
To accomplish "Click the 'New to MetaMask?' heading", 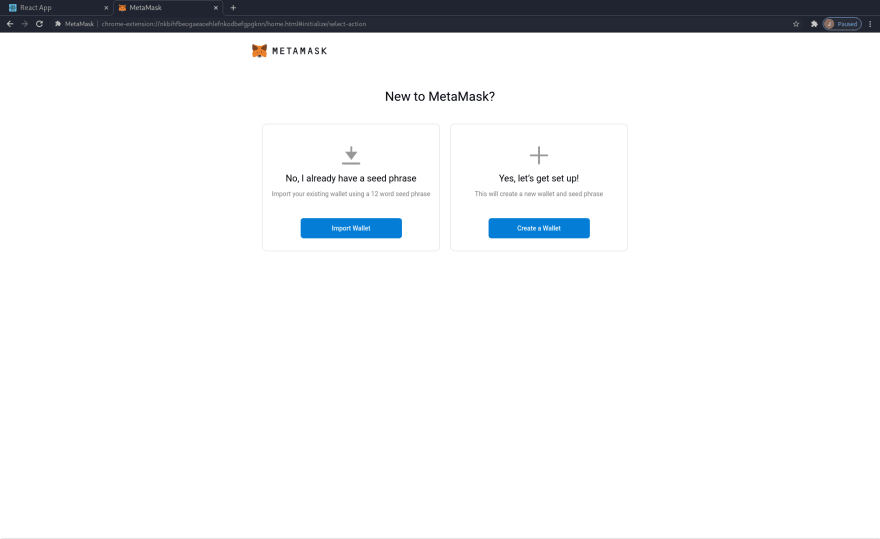I will coord(439,97).
